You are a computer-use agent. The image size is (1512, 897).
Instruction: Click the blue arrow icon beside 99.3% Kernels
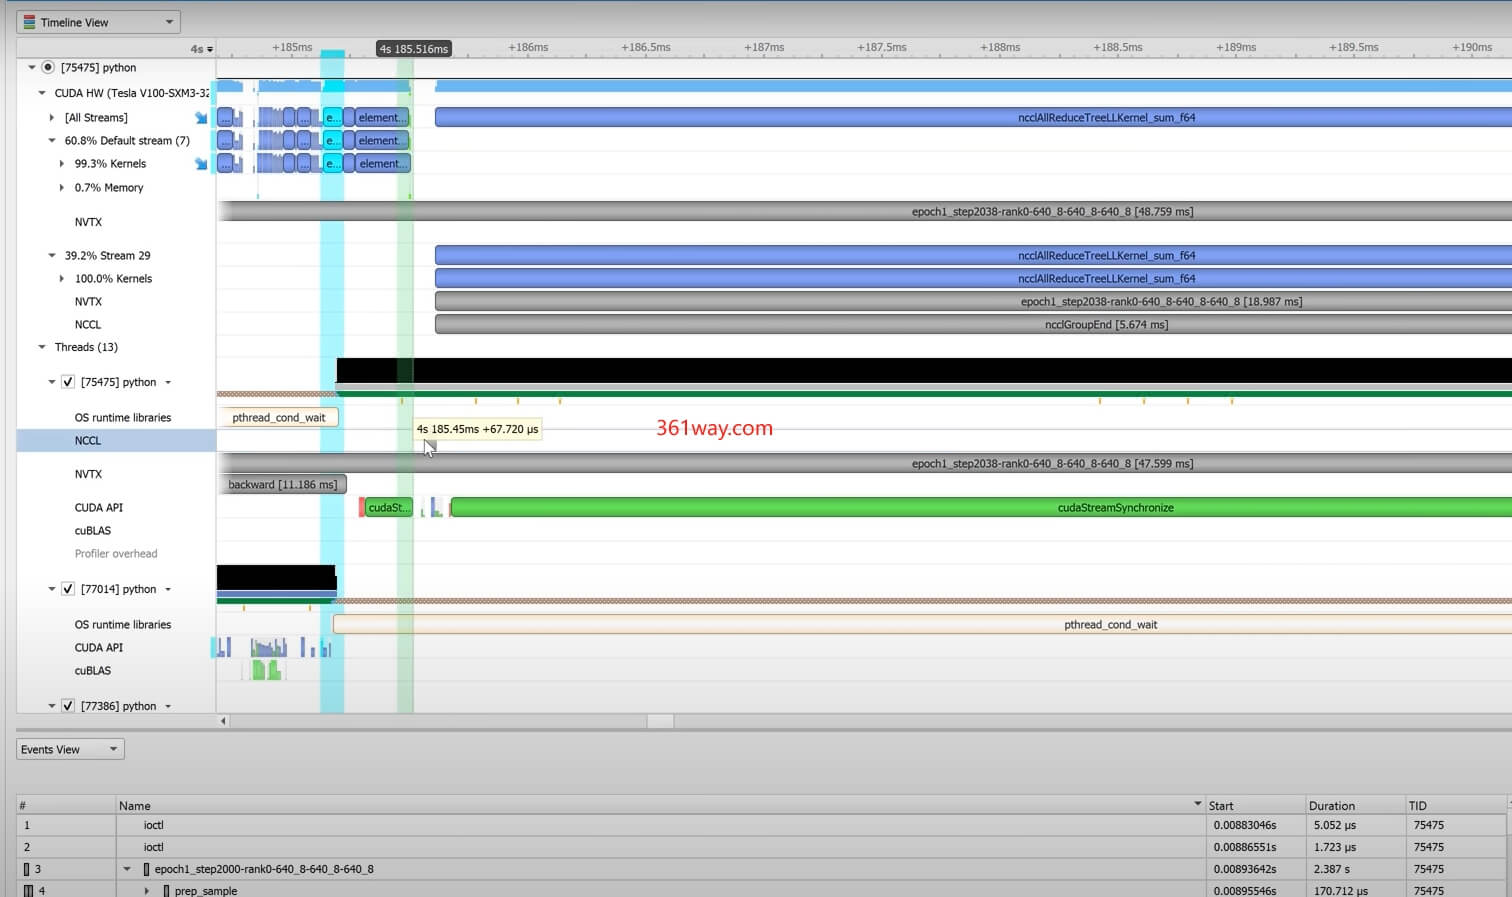pos(201,164)
